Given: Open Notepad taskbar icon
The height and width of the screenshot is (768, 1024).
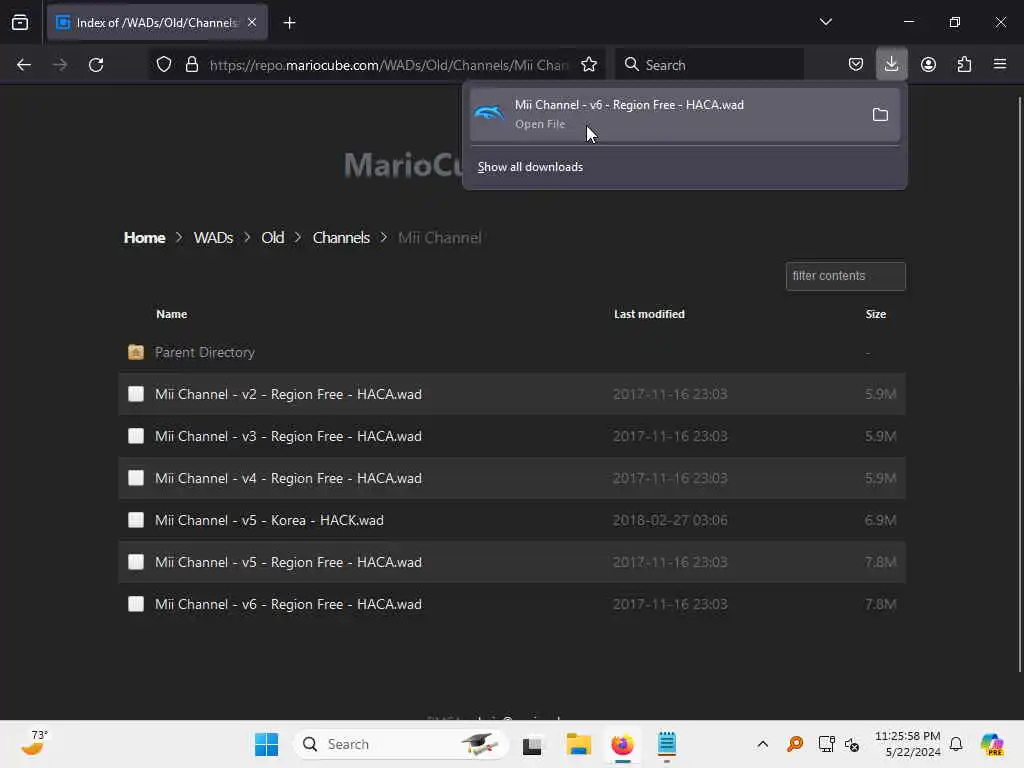Looking at the screenshot, I should (x=667, y=744).
